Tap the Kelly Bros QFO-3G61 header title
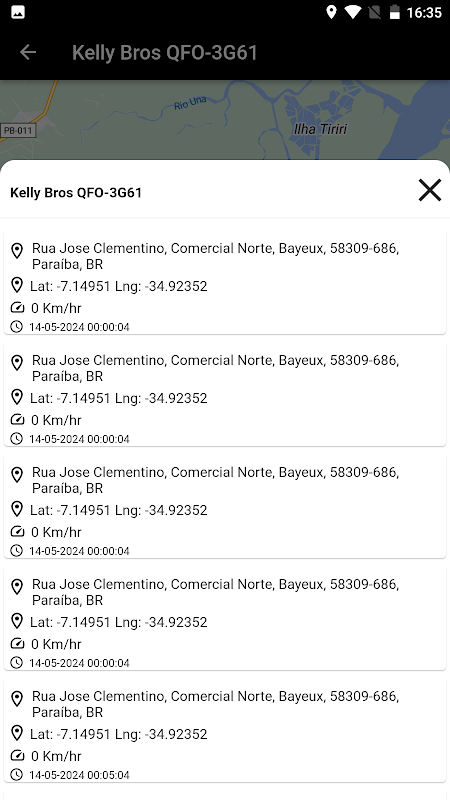 tap(165, 53)
